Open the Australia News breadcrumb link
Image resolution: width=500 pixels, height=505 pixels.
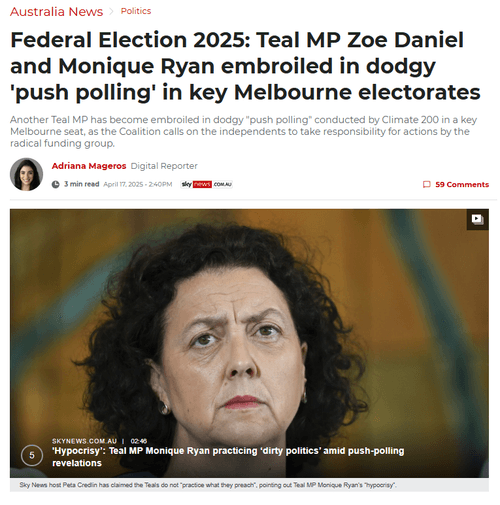tap(56, 12)
